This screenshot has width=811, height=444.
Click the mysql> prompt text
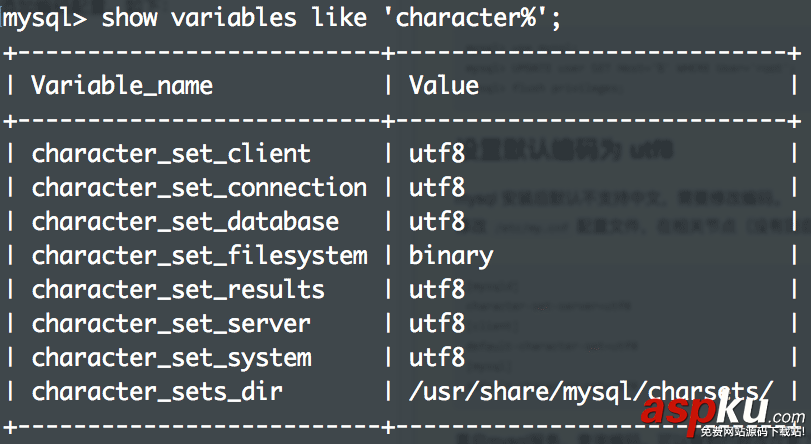point(45,18)
